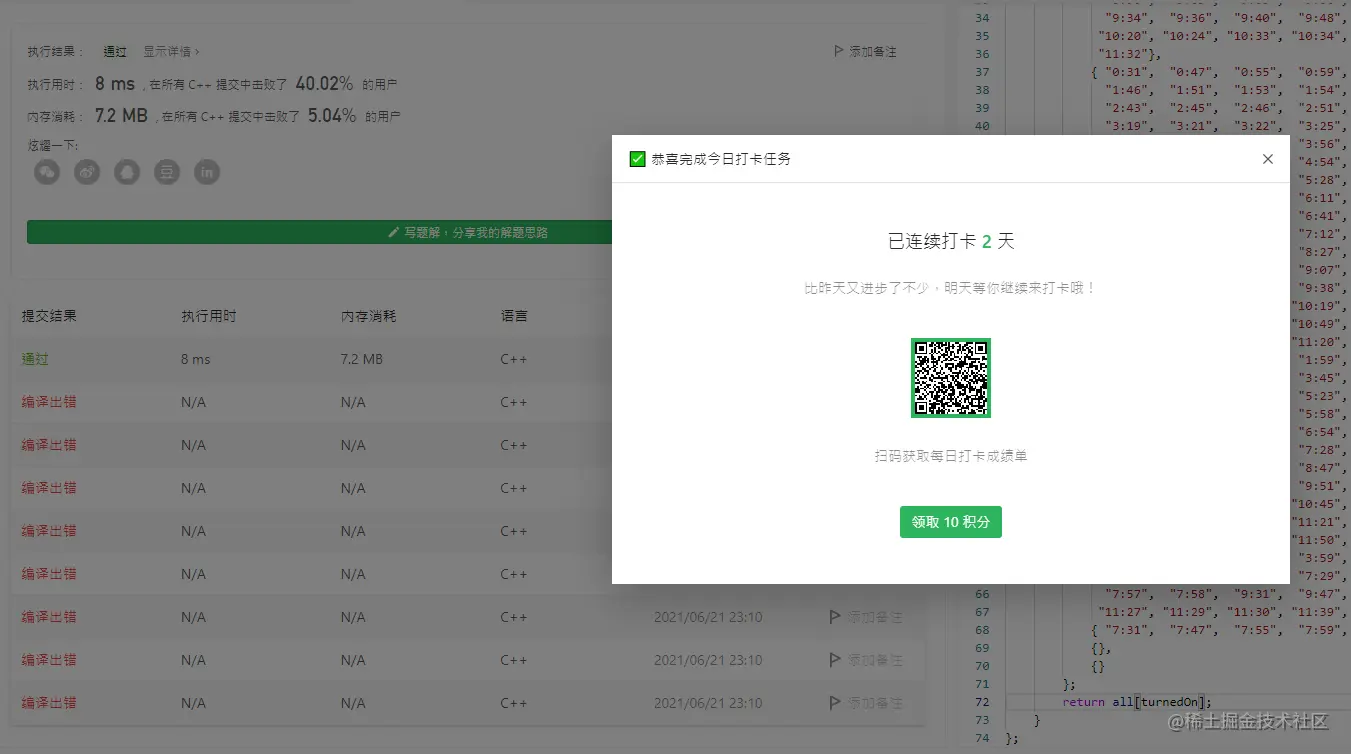Click line number 69 in code editor

pyautogui.click(x=981, y=648)
